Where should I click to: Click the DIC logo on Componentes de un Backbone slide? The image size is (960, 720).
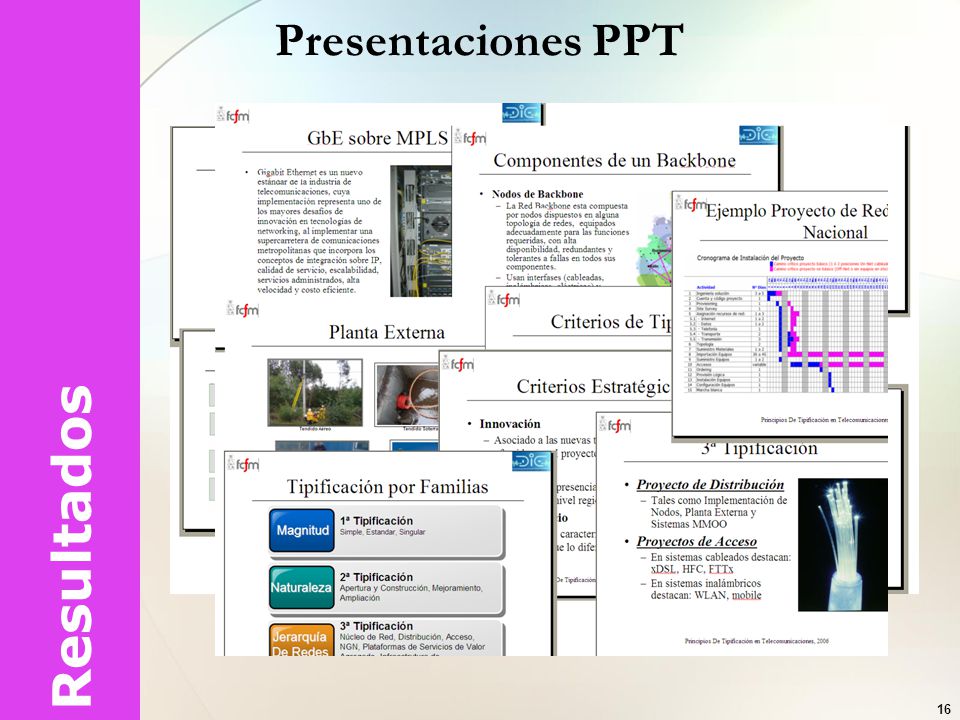[758, 135]
